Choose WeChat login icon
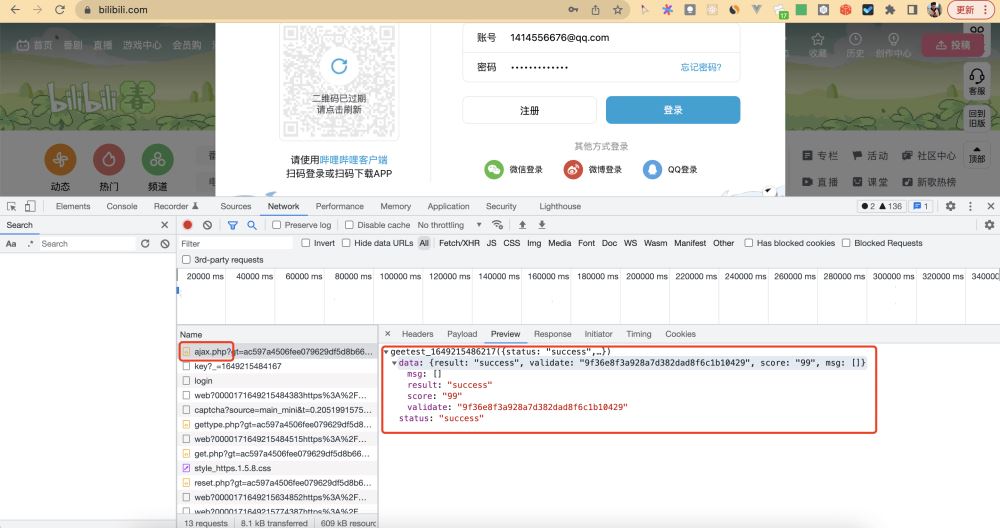This screenshot has height=528, width=1000. pyautogui.click(x=494, y=170)
